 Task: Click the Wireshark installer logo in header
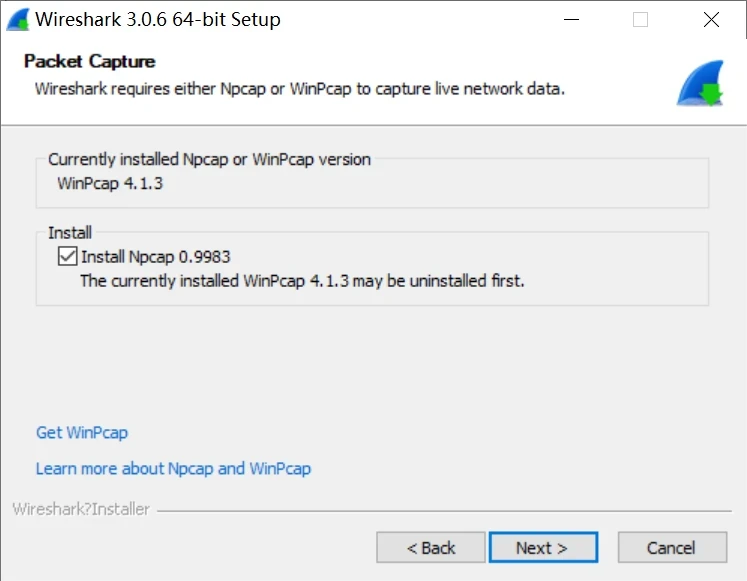(x=699, y=83)
